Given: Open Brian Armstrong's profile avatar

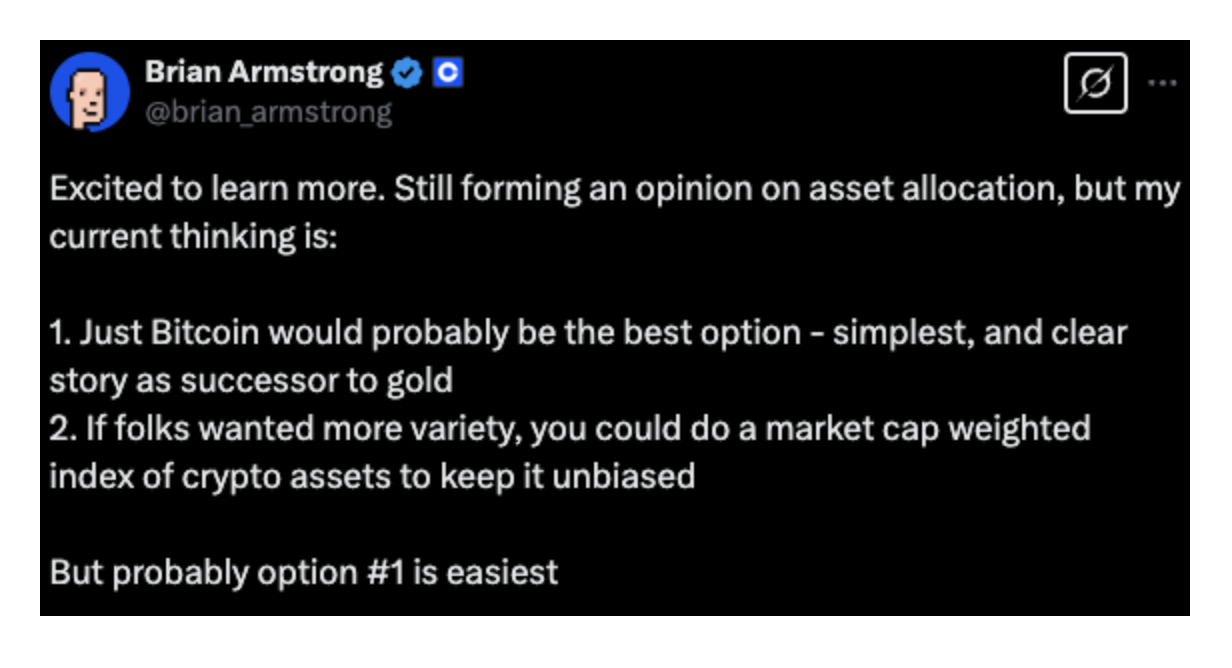Looking at the screenshot, I should pyautogui.click(x=90, y=92).
